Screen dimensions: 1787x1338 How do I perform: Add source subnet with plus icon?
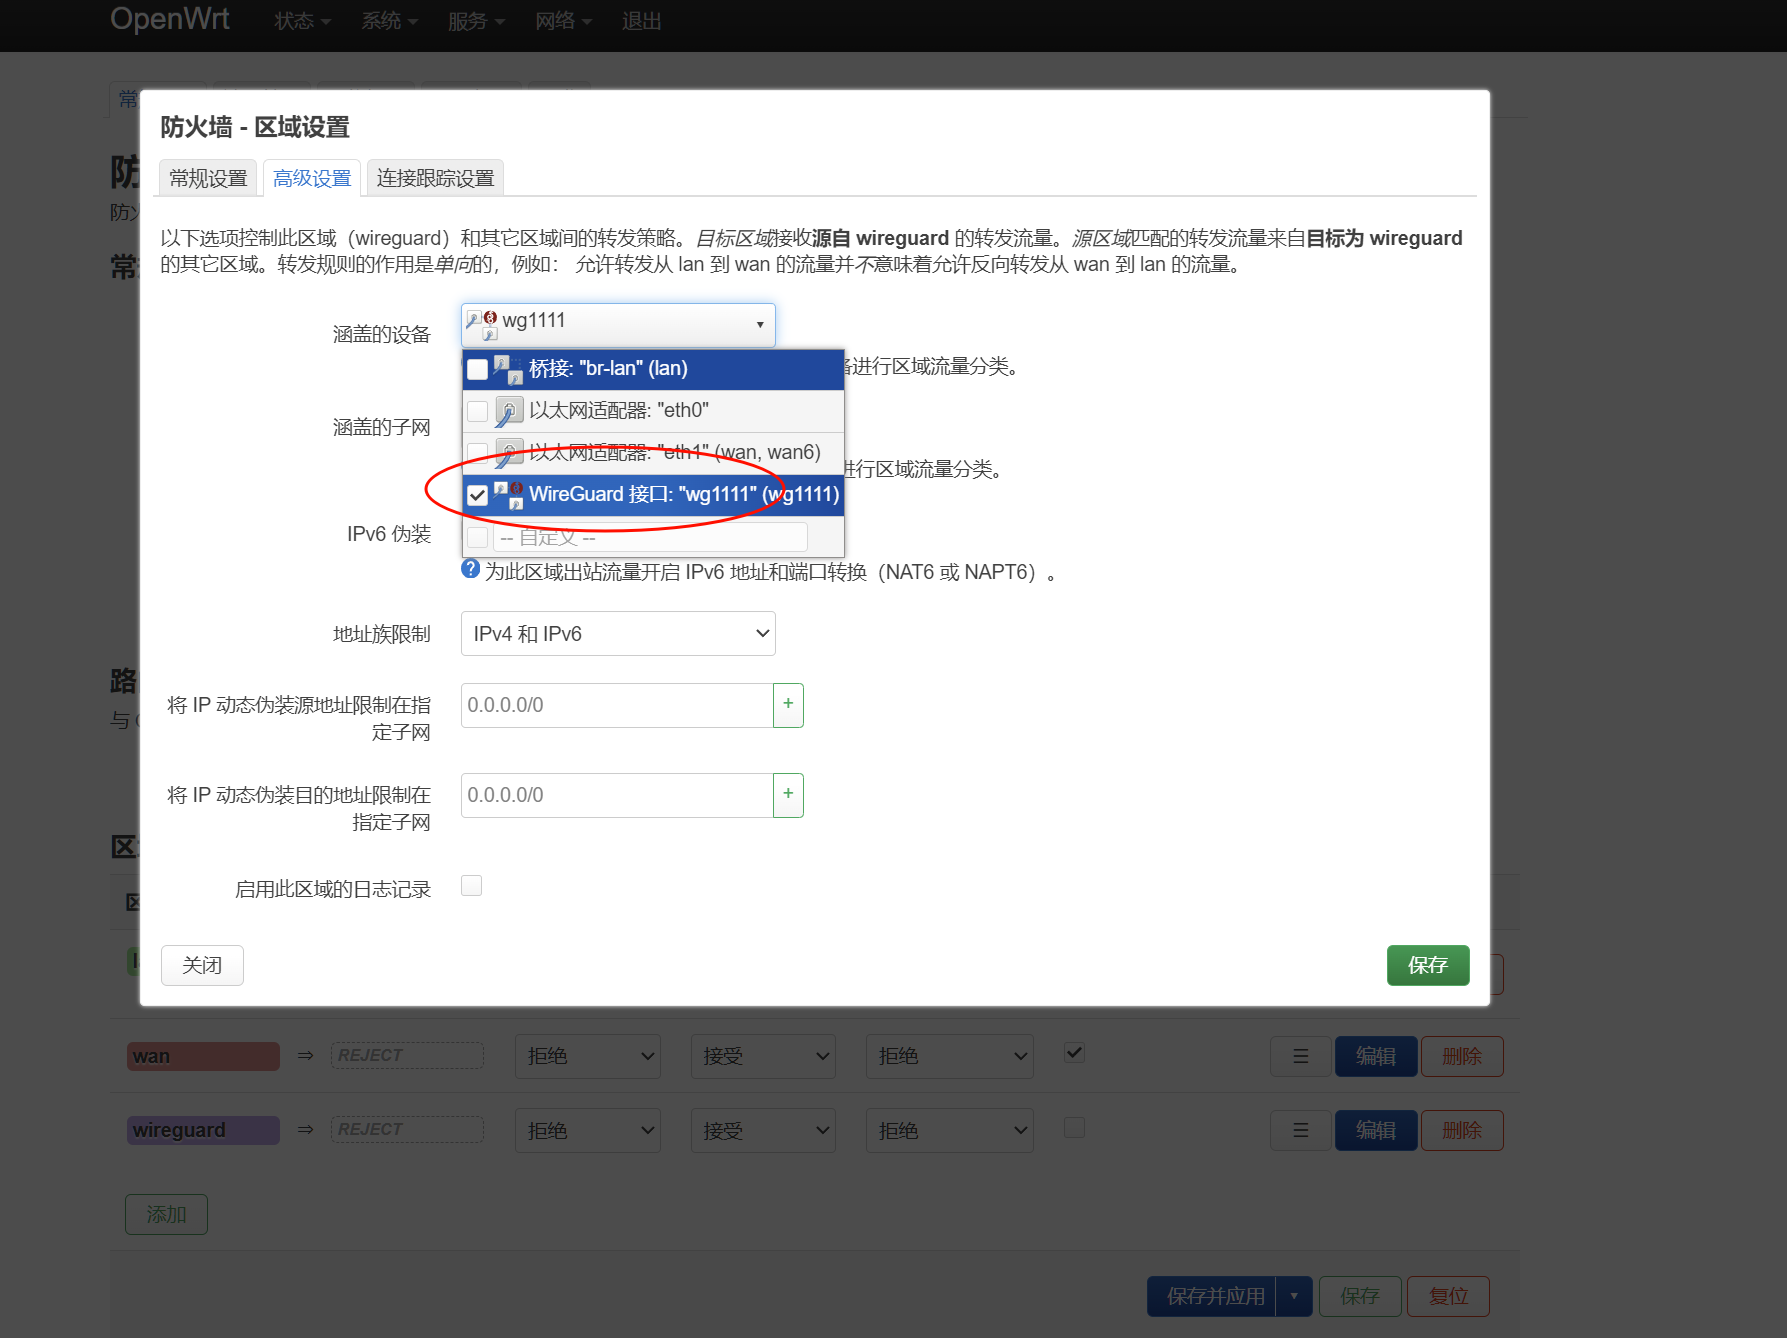(788, 705)
